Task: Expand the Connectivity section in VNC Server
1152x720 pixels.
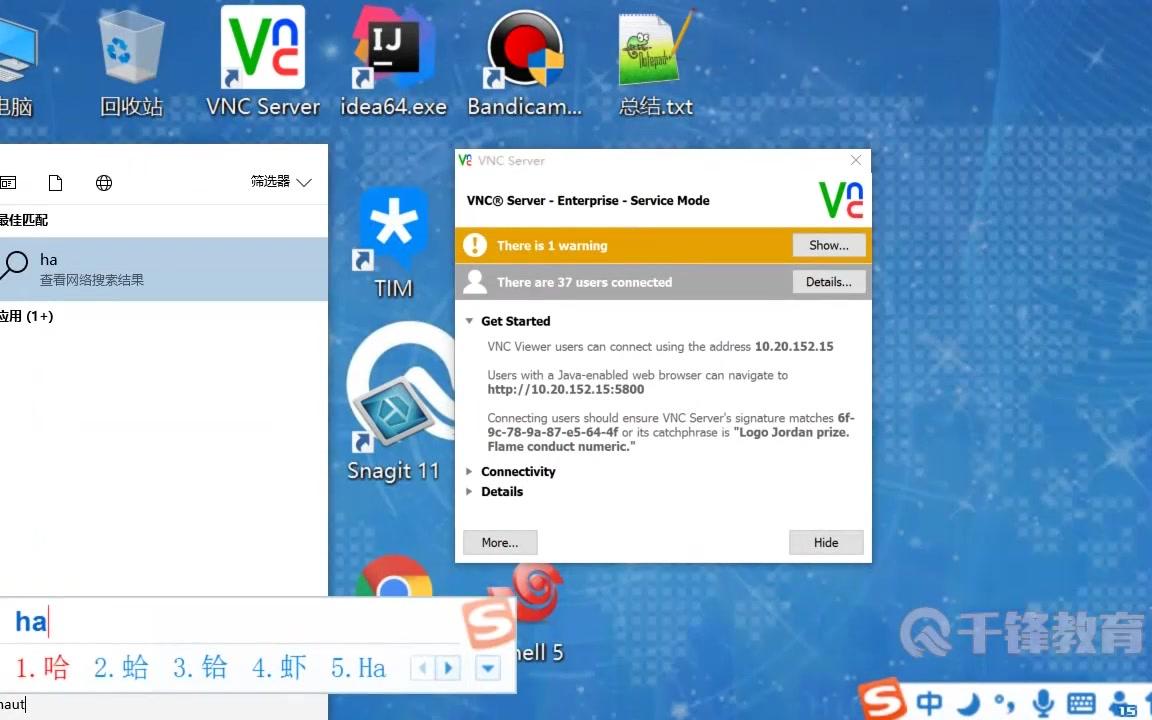Action: tap(518, 471)
